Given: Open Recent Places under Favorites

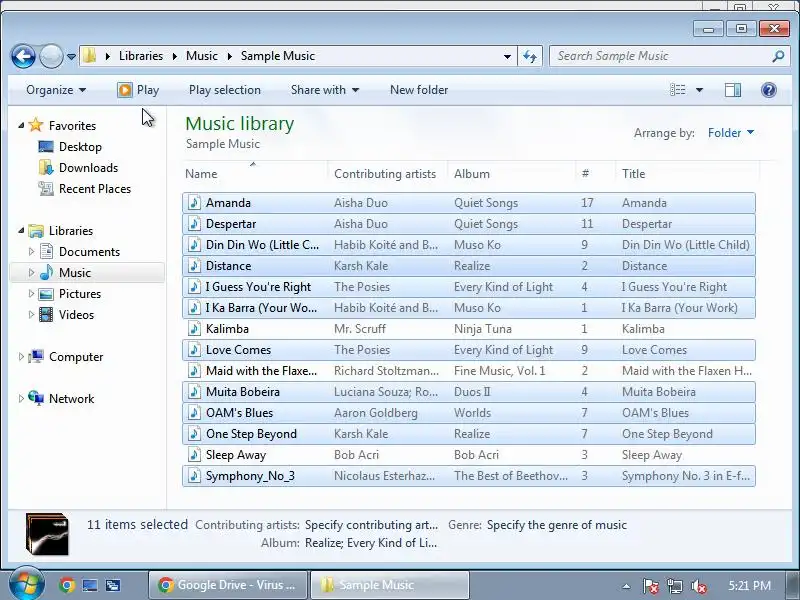Looking at the screenshot, I should [x=95, y=189].
